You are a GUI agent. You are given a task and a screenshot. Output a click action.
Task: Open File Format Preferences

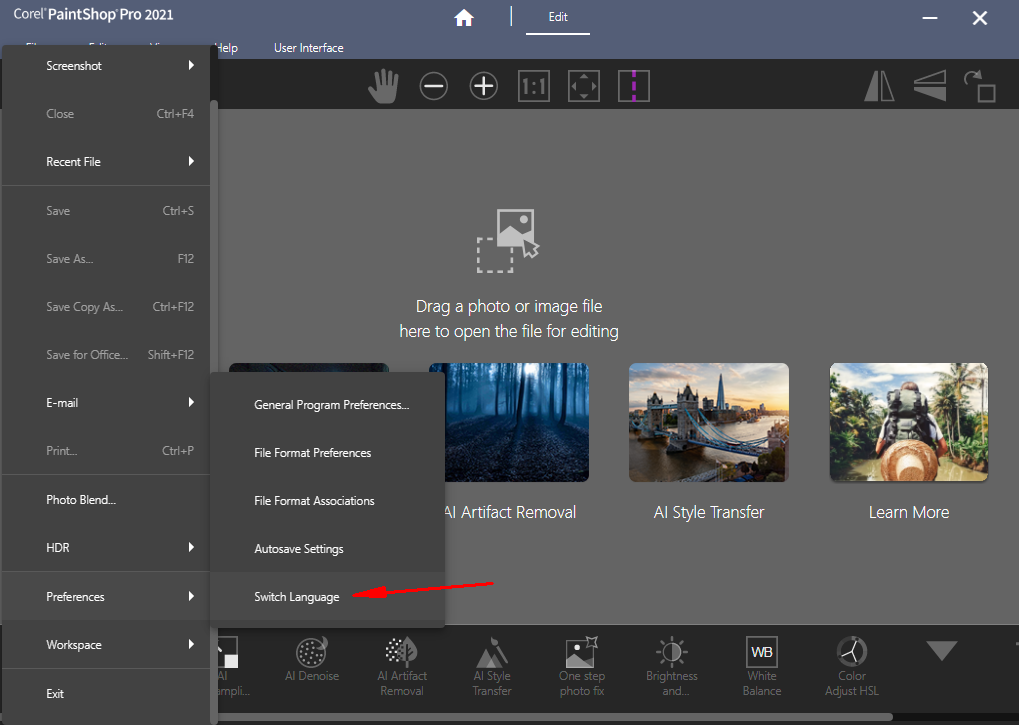(328, 453)
